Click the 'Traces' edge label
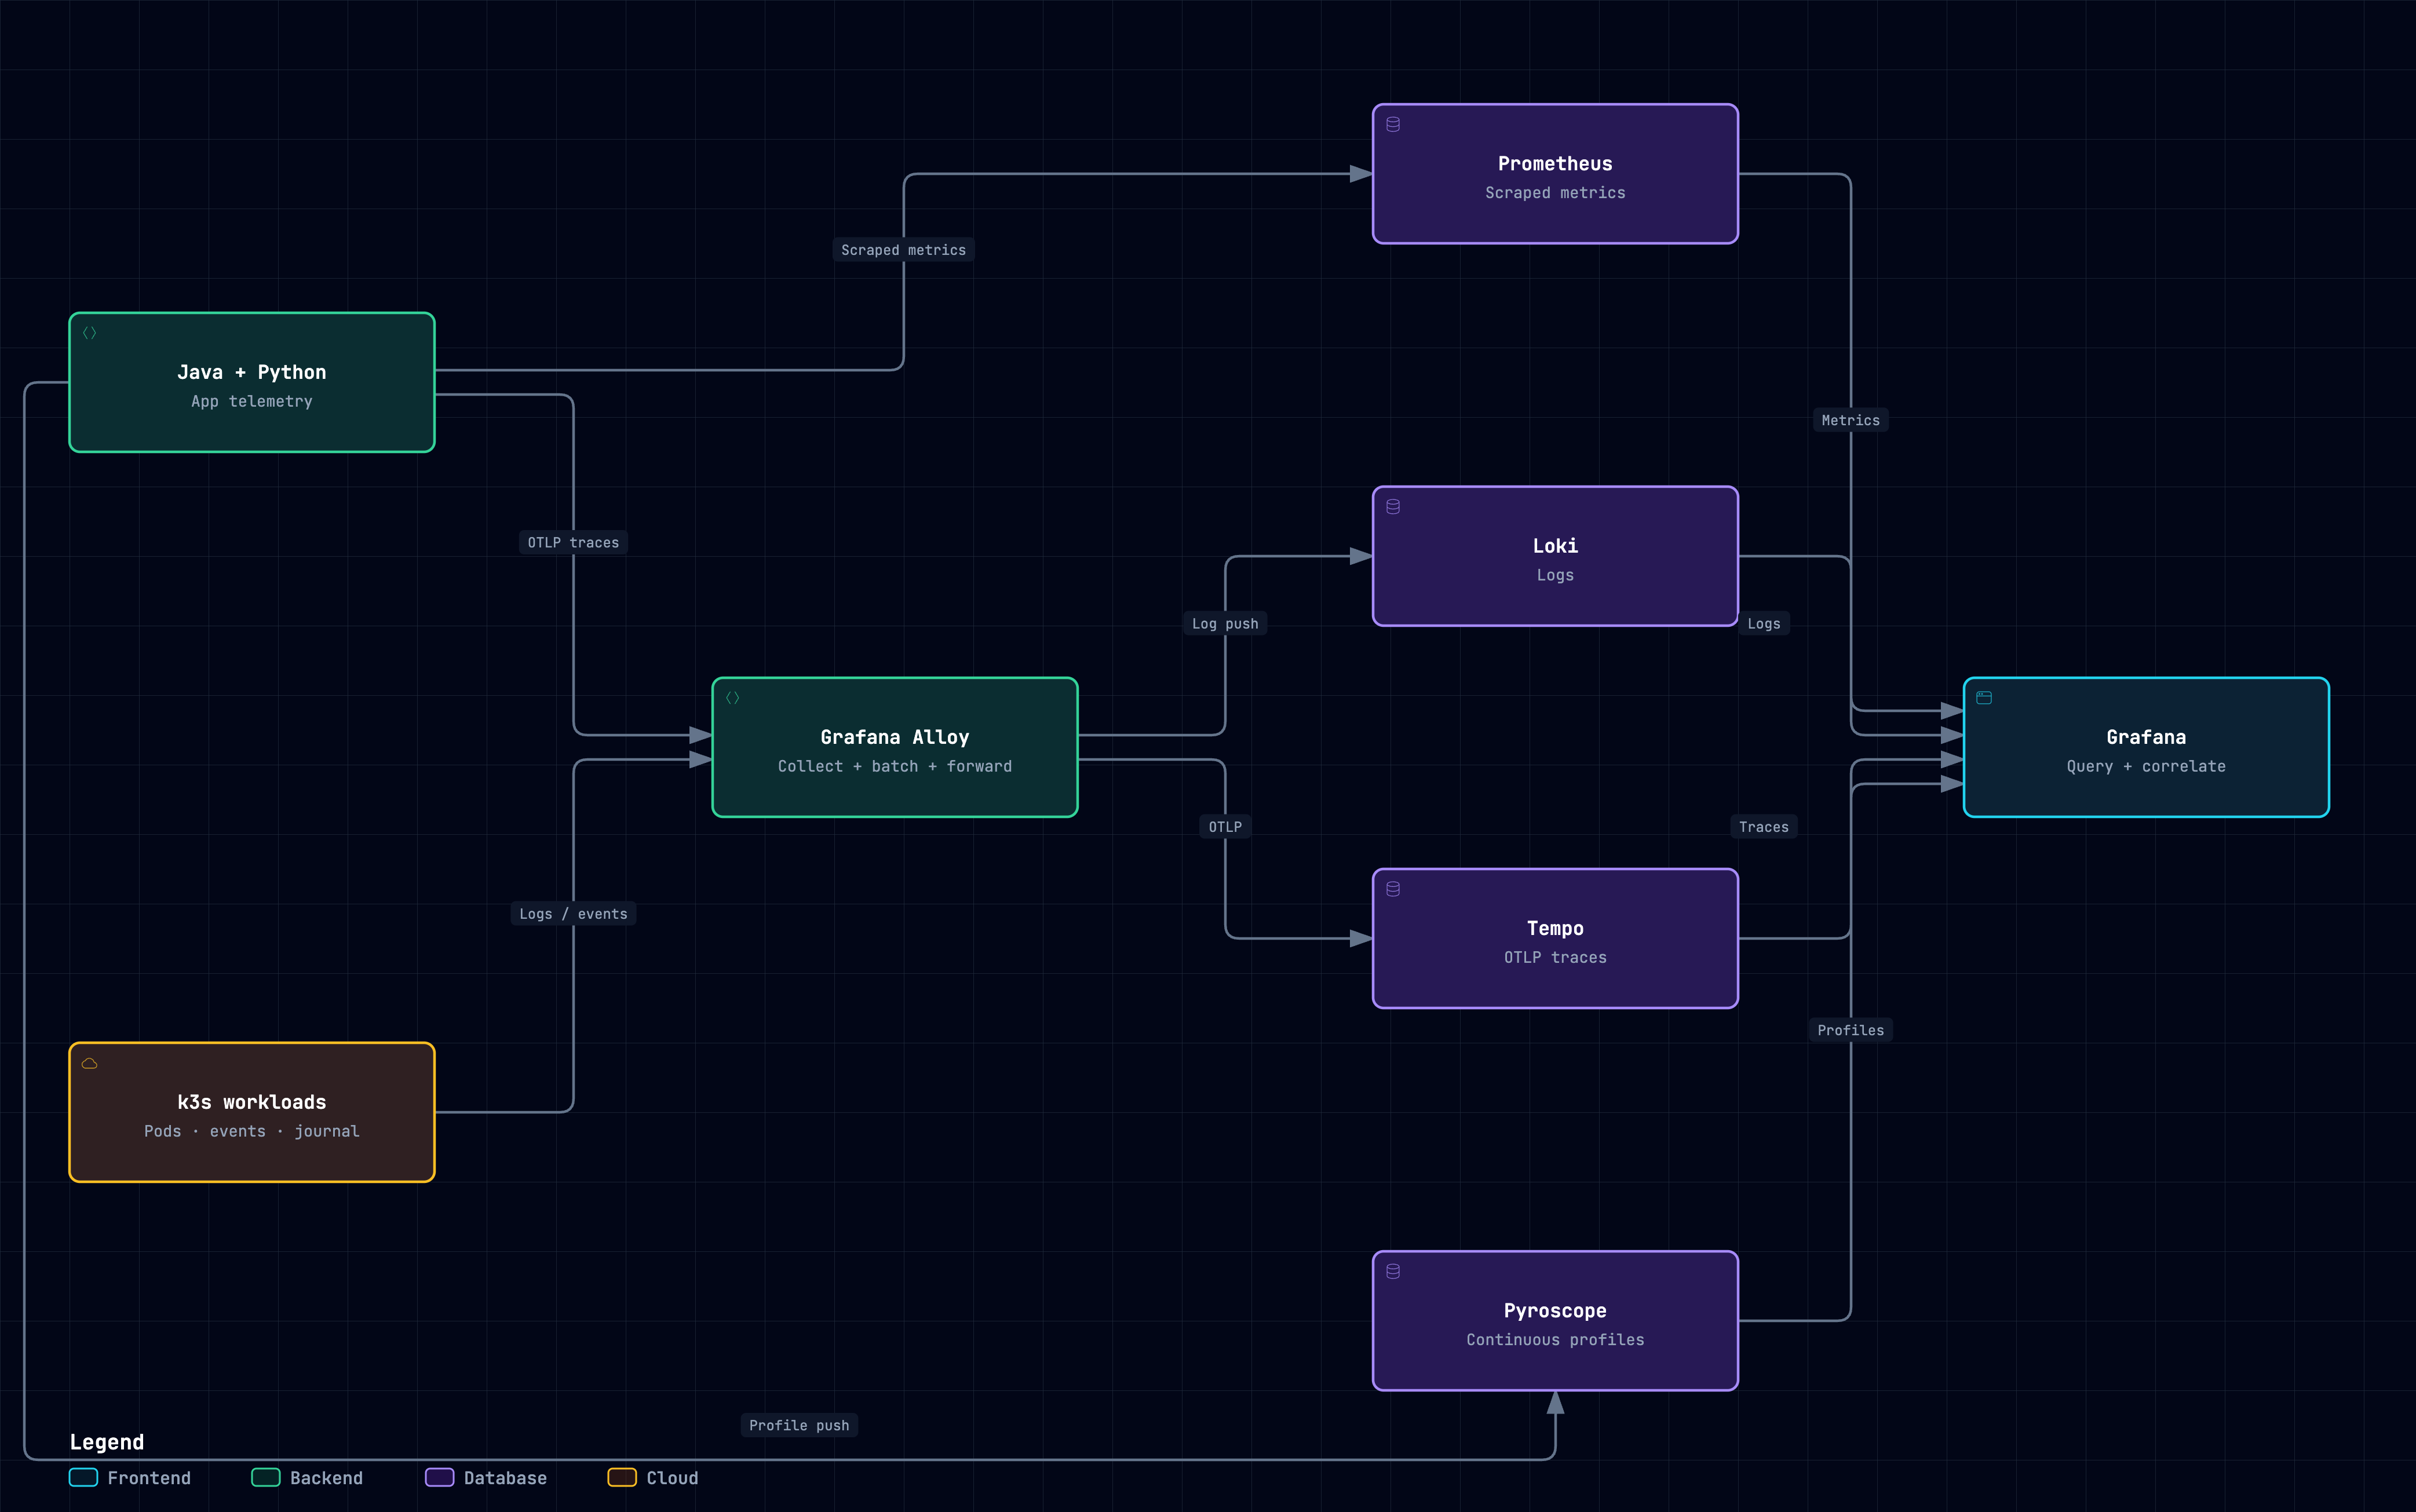Viewport: 2416px width, 1512px height. (x=1763, y=827)
